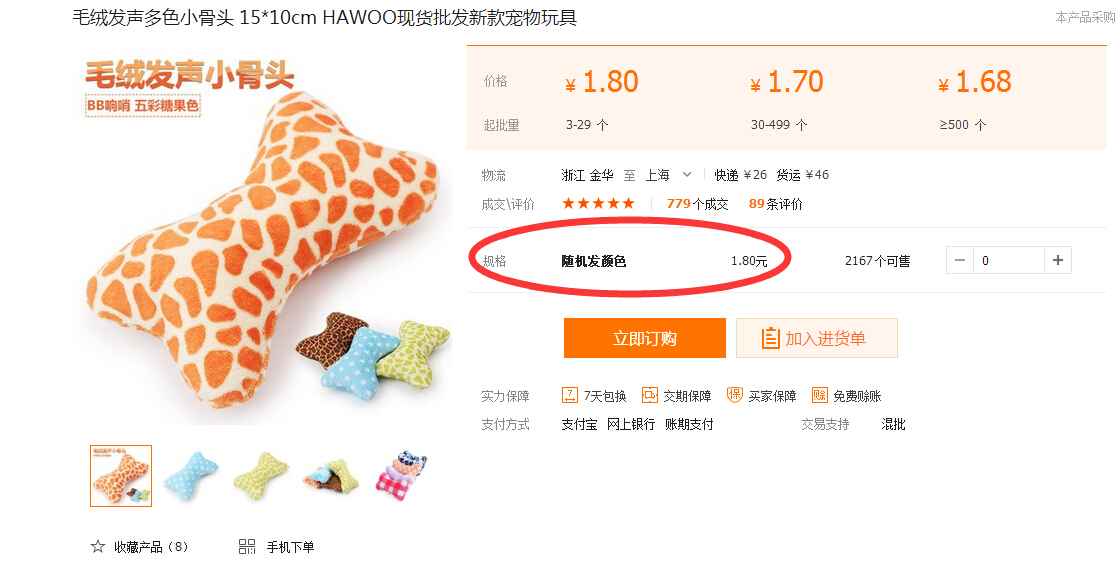
Task: Select the stacked plaid bones thumbnail
Action: [401, 476]
